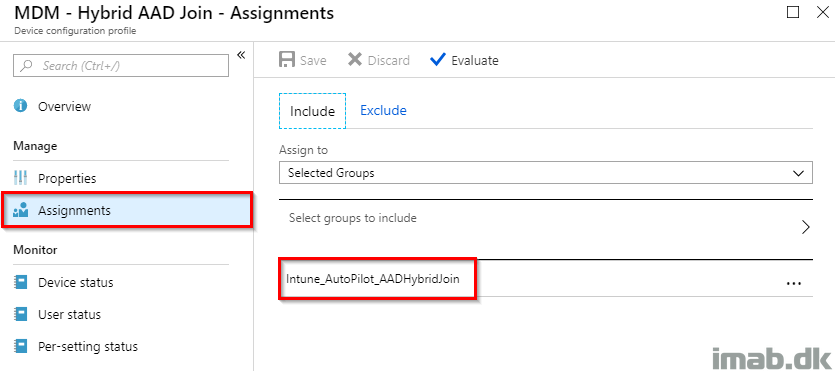The width and height of the screenshot is (835, 371).
Task: Click the Overview info icon
Action: pos(20,106)
